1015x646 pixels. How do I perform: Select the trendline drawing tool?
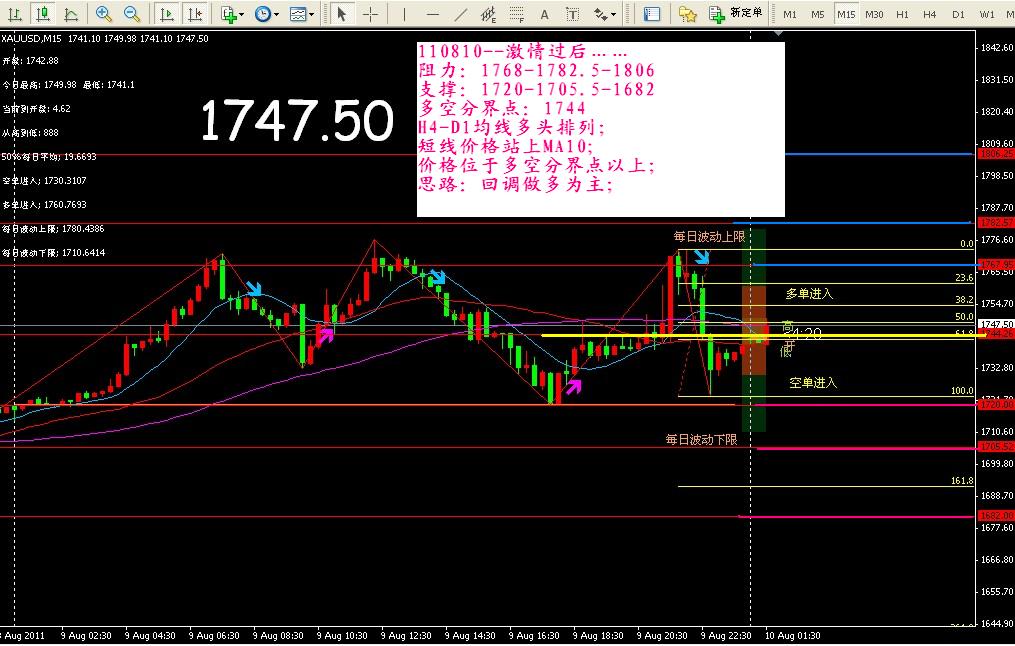click(460, 14)
